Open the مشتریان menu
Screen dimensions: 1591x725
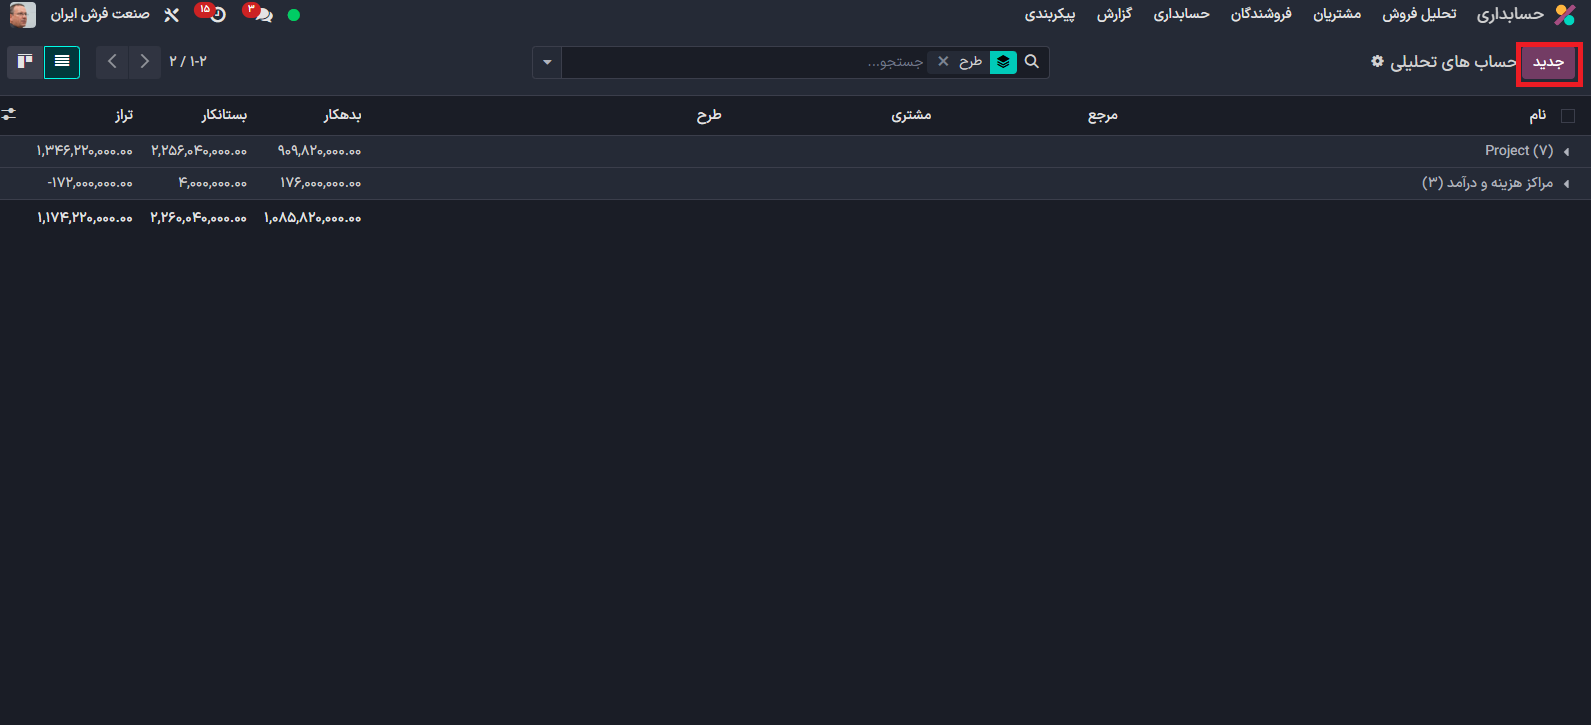[x=1337, y=15]
